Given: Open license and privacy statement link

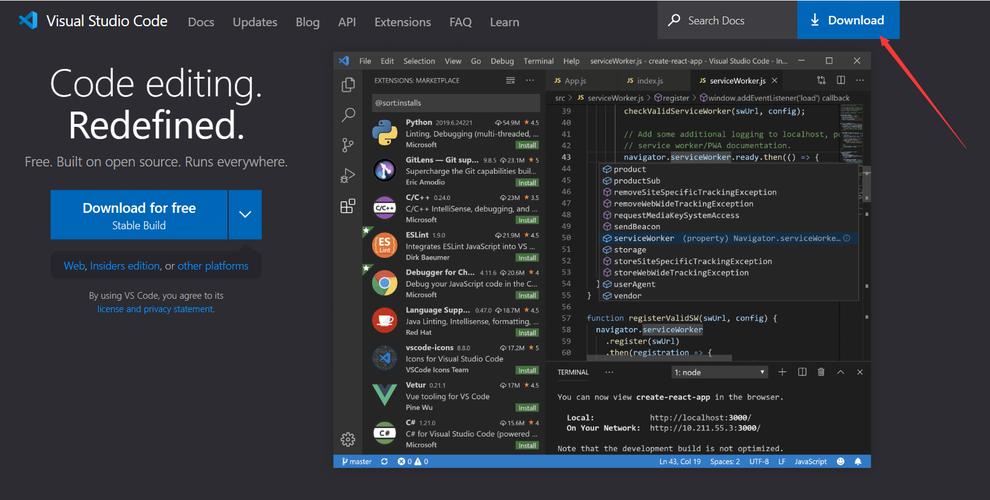Looking at the screenshot, I should 155,309.
